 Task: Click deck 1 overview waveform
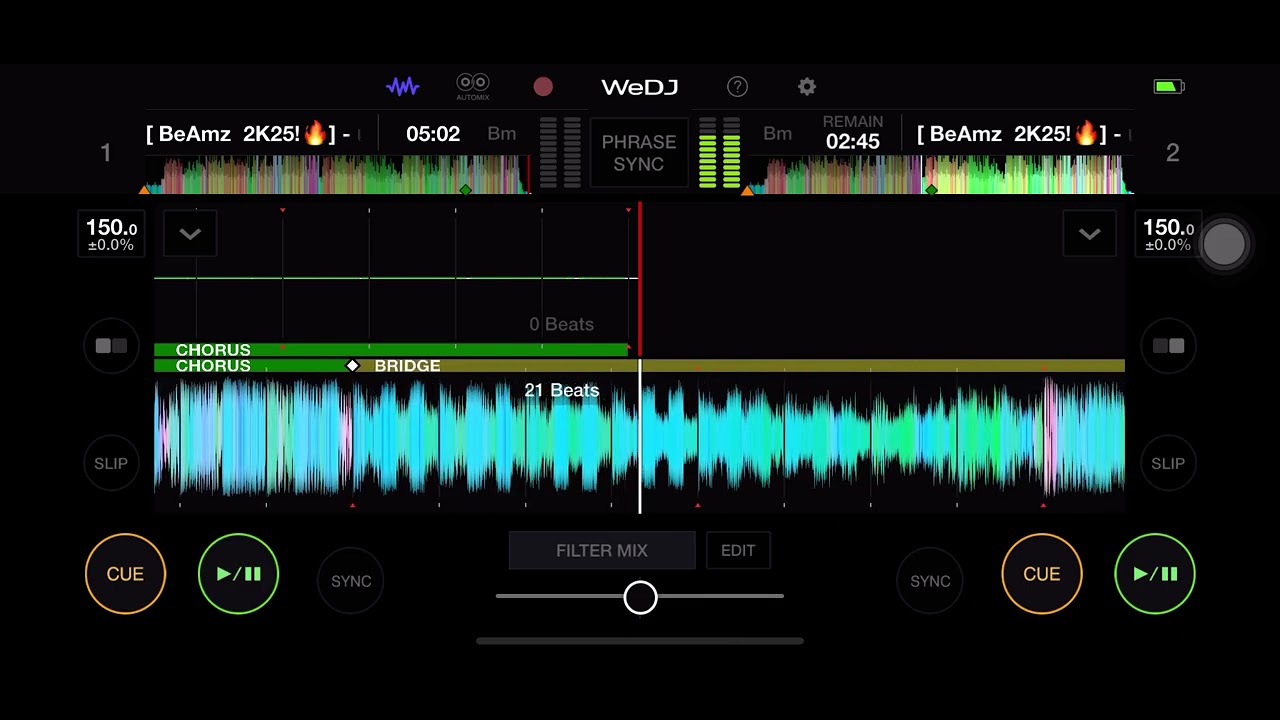pos(337,173)
